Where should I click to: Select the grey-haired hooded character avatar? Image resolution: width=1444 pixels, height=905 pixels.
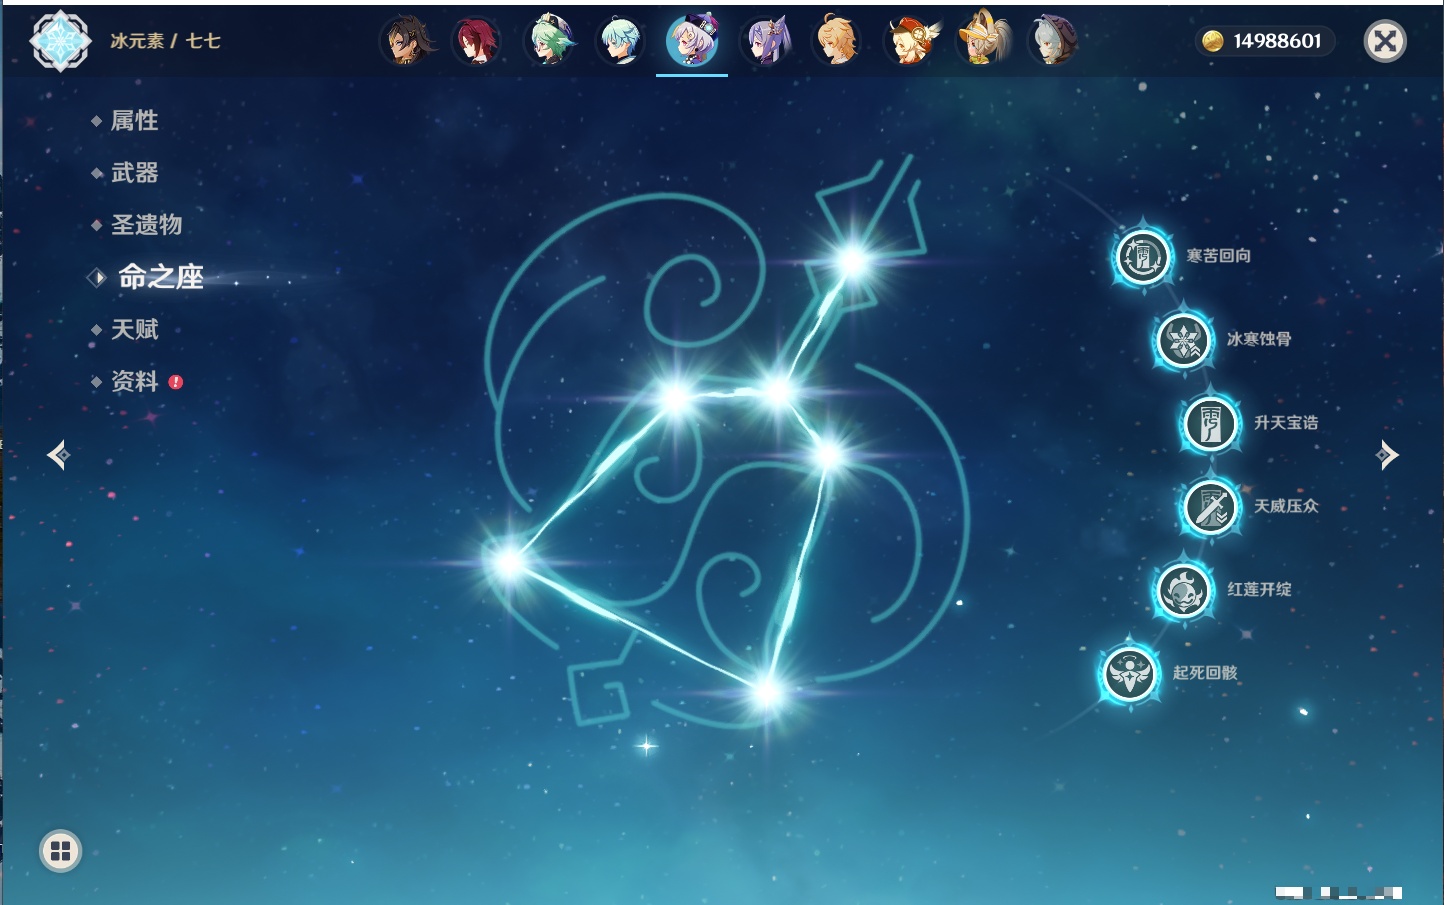pos(1053,41)
